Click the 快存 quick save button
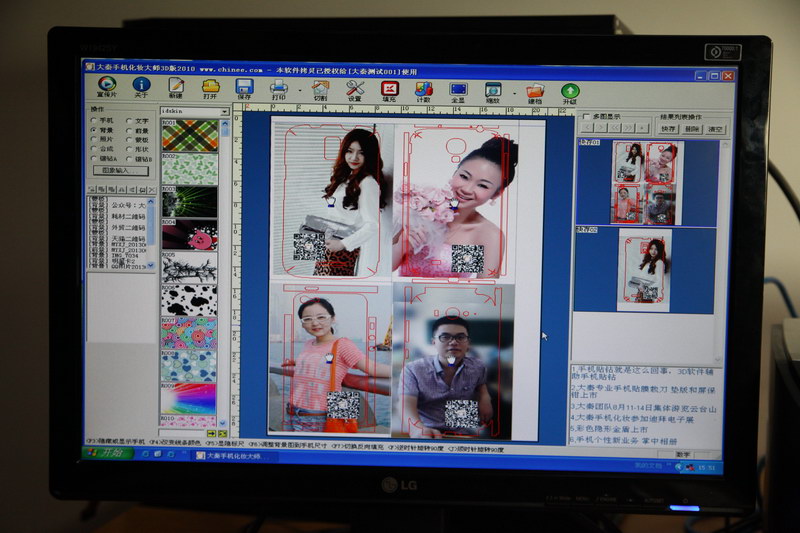The height and width of the screenshot is (533, 800). (668, 129)
